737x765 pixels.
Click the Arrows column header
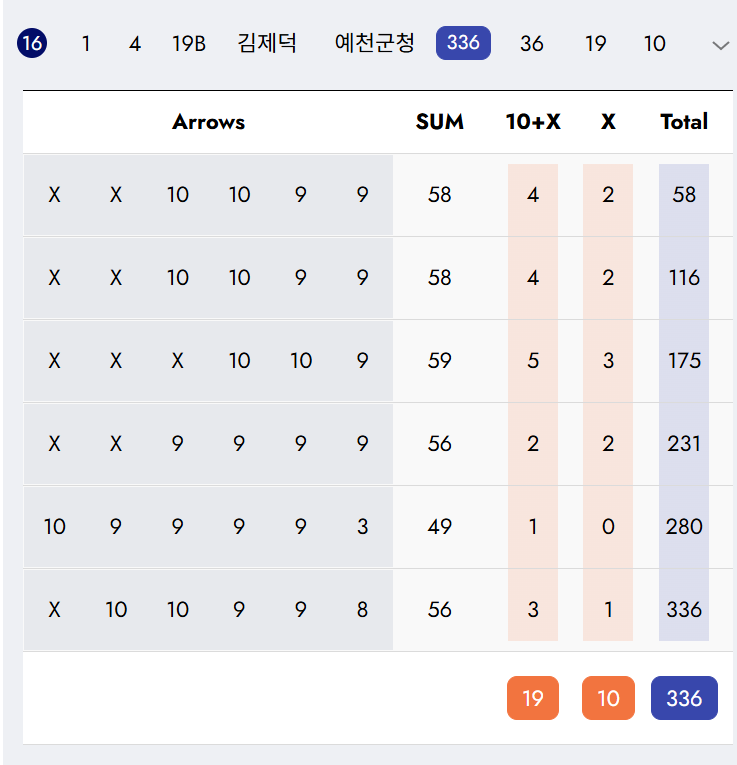click(x=208, y=122)
